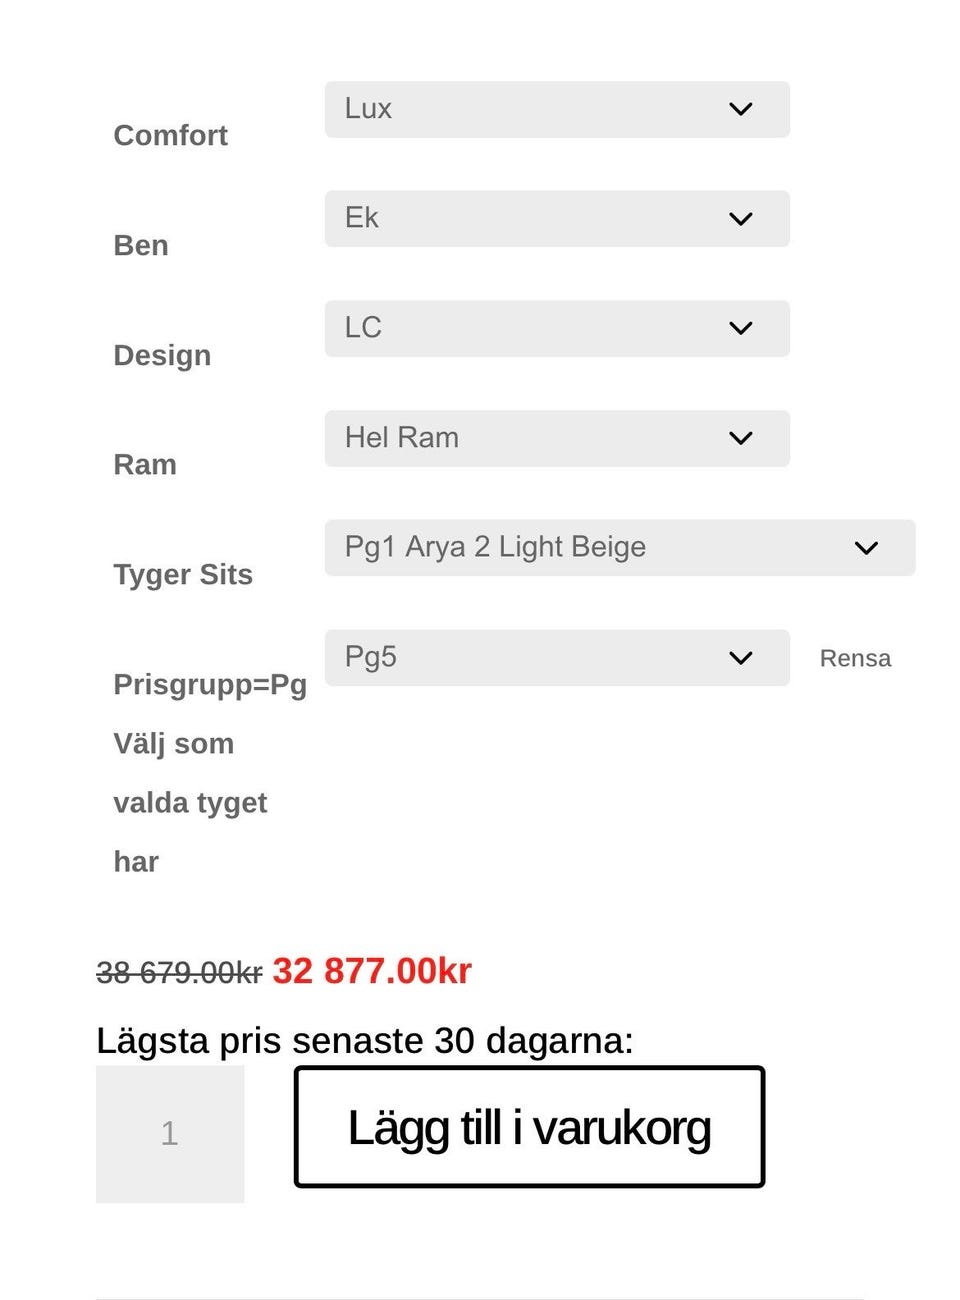Click the Comfort option label
This screenshot has height=1300, width=960.
coord(171,135)
